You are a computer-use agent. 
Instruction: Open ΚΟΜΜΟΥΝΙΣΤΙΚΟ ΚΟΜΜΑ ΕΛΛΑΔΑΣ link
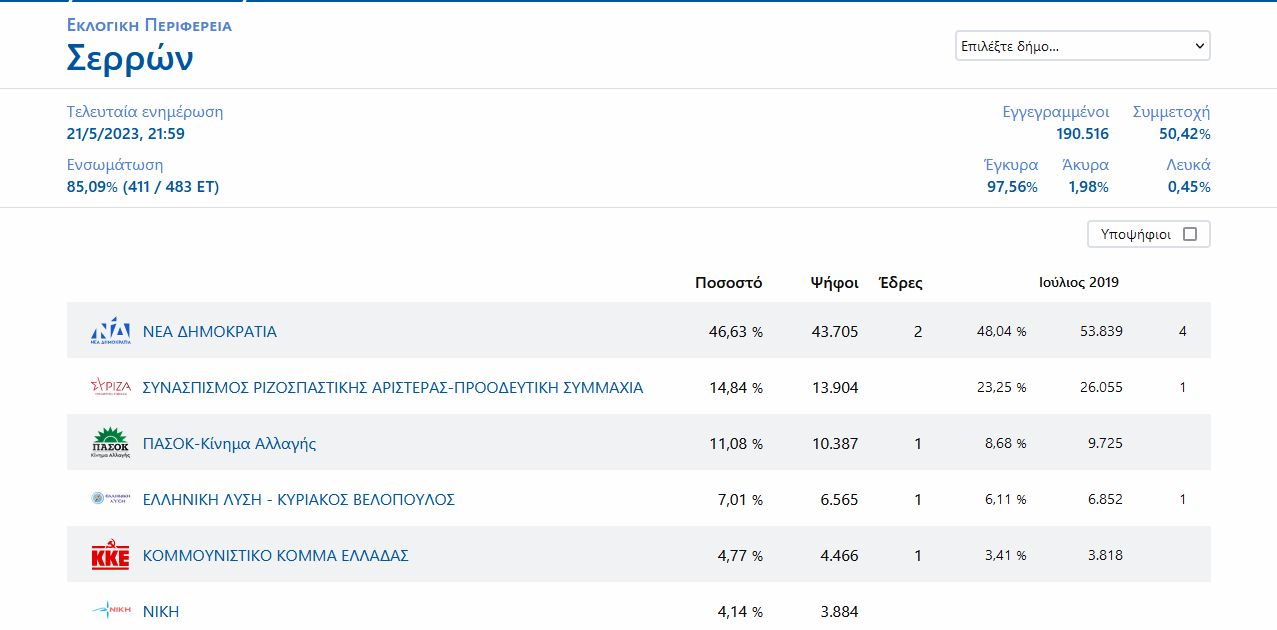[x=276, y=556]
